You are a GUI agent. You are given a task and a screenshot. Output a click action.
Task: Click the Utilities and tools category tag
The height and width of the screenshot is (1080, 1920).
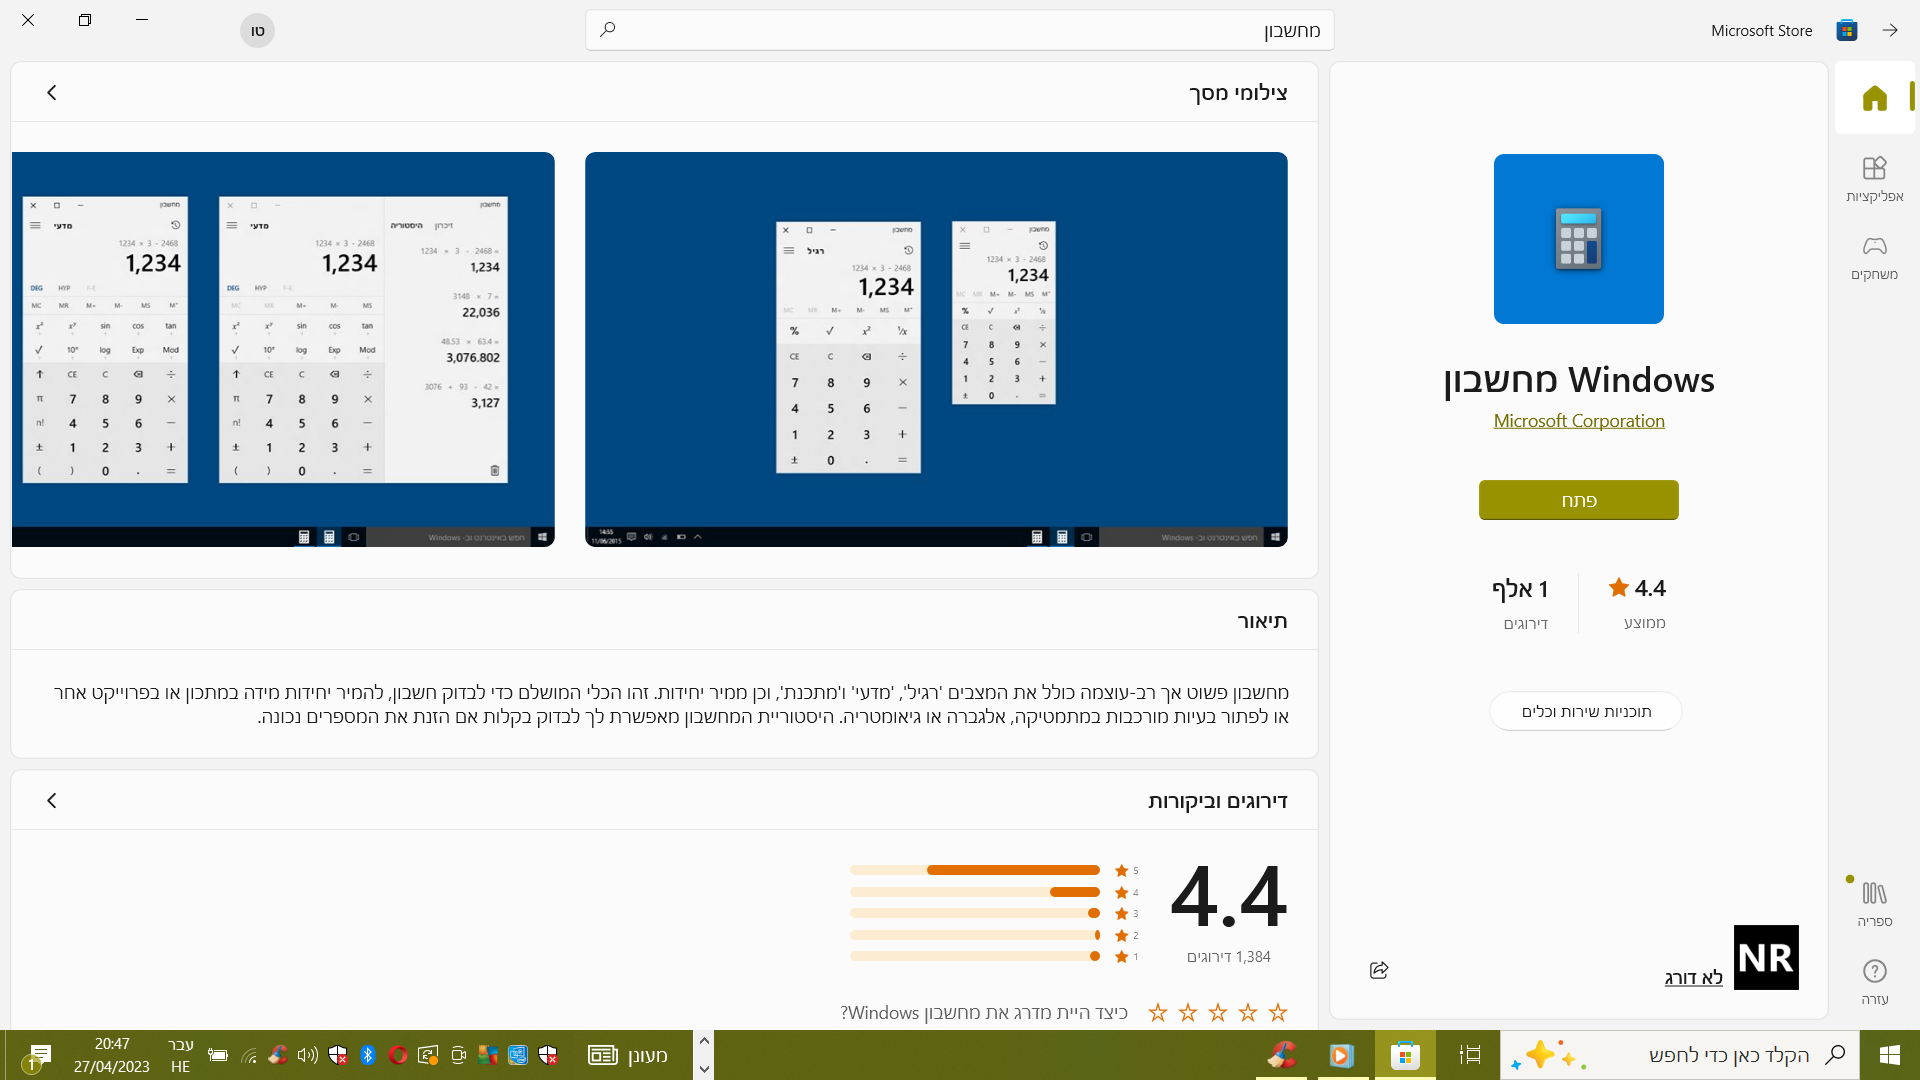pyautogui.click(x=1585, y=711)
